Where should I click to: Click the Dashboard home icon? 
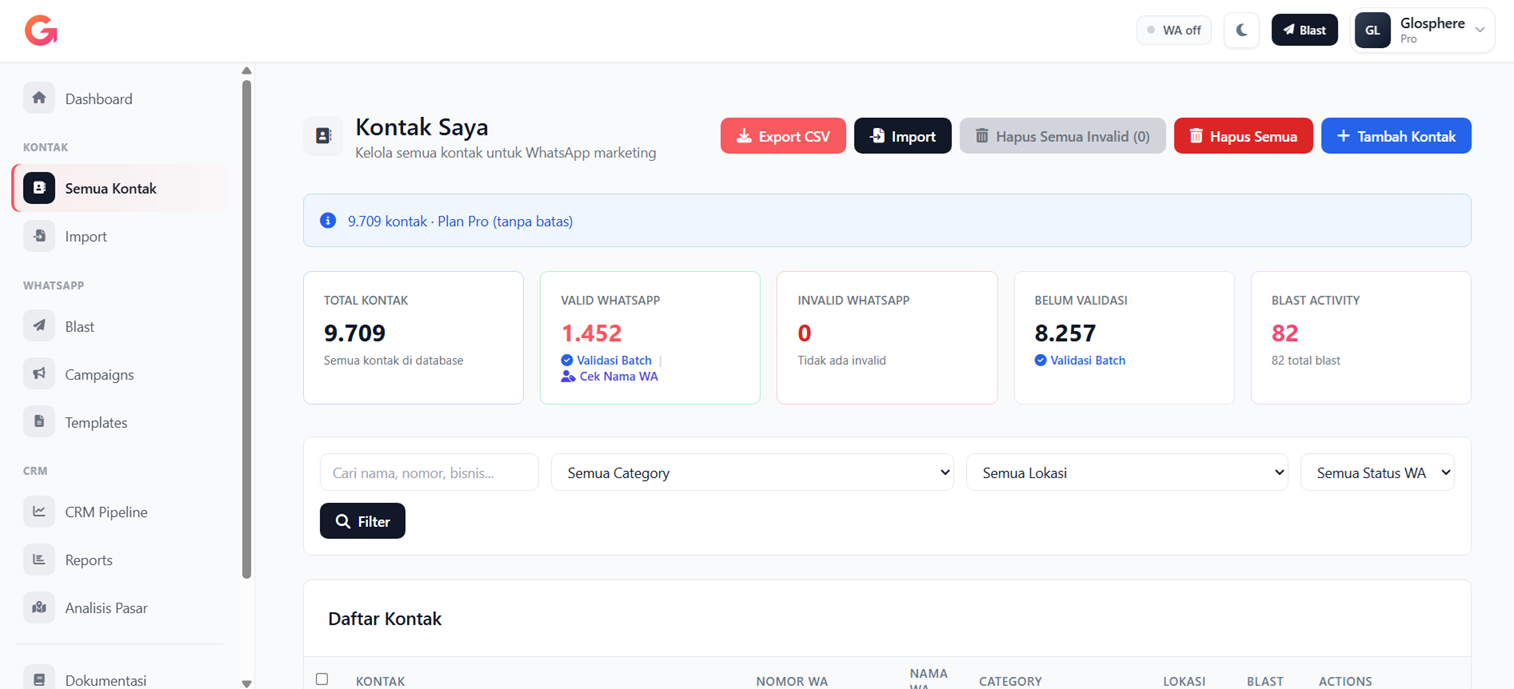pyautogui.click(x=39, y=98)
